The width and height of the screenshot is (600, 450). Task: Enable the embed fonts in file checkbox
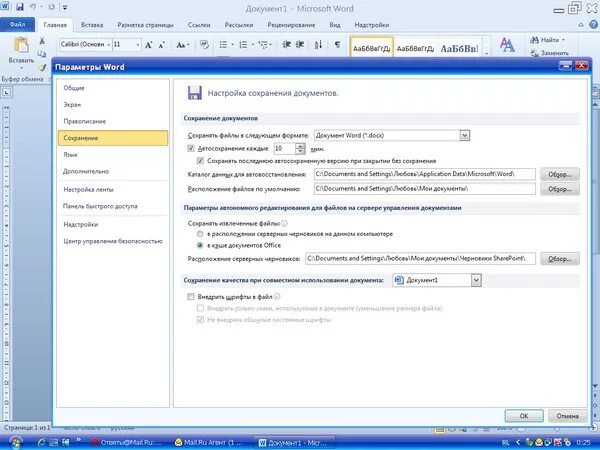pos(191,297)
